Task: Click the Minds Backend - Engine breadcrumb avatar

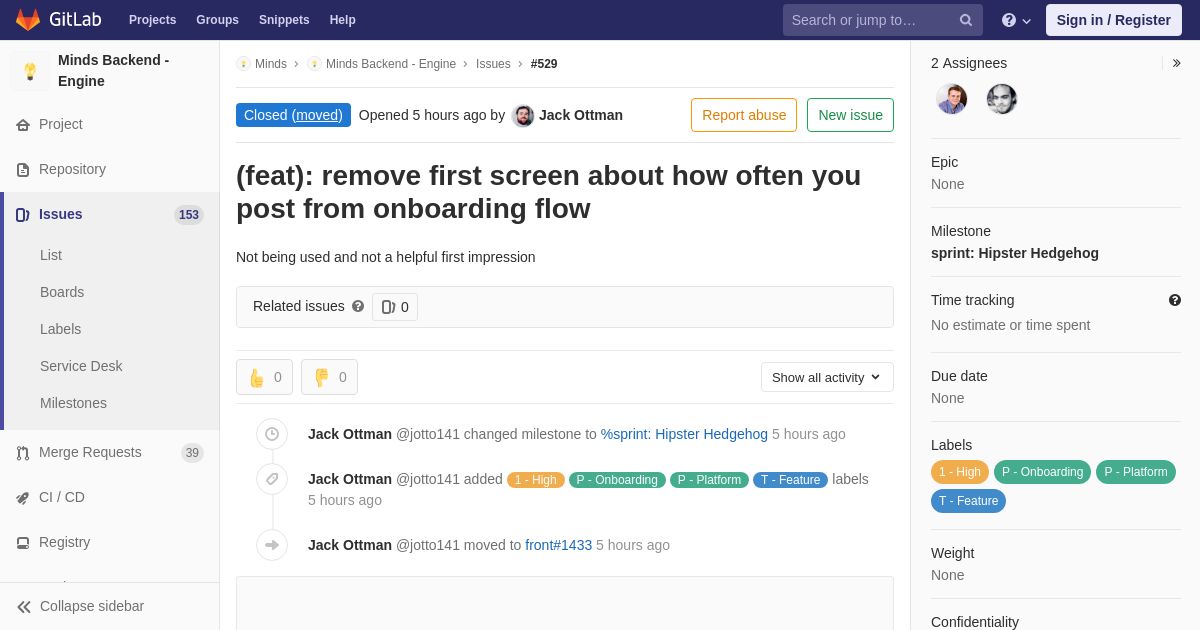Action: (x=314, y=64)
